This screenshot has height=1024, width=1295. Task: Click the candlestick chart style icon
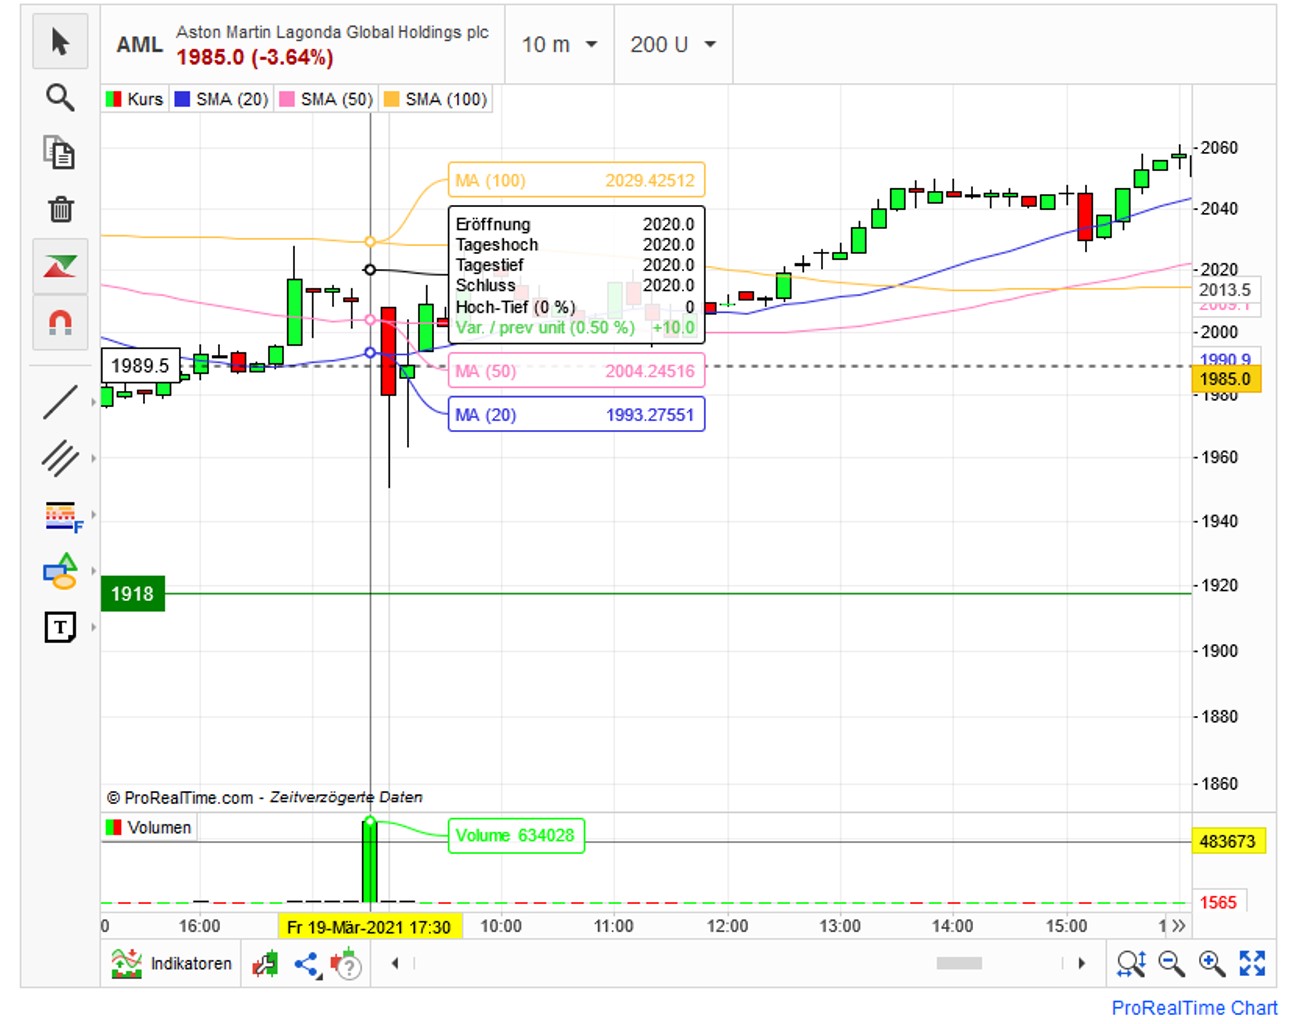pyautogui.click(x=266, y=964)
